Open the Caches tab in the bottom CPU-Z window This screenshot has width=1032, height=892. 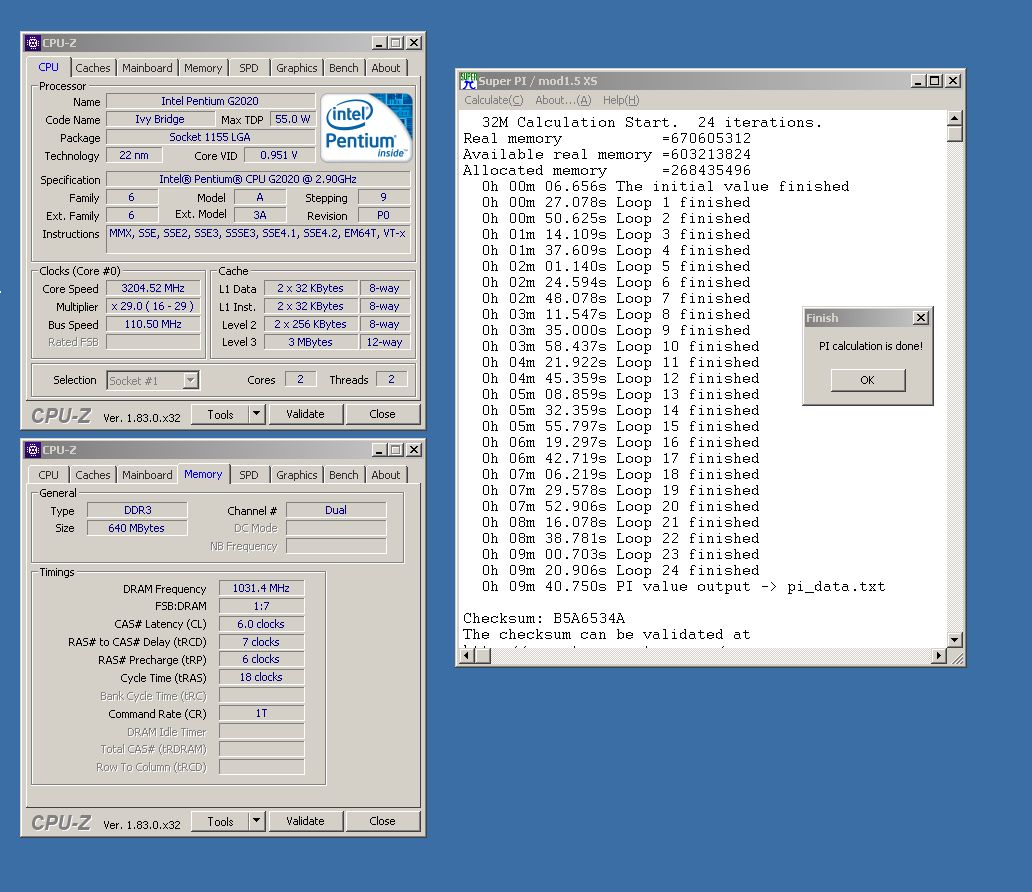click(x=93, y=475)
